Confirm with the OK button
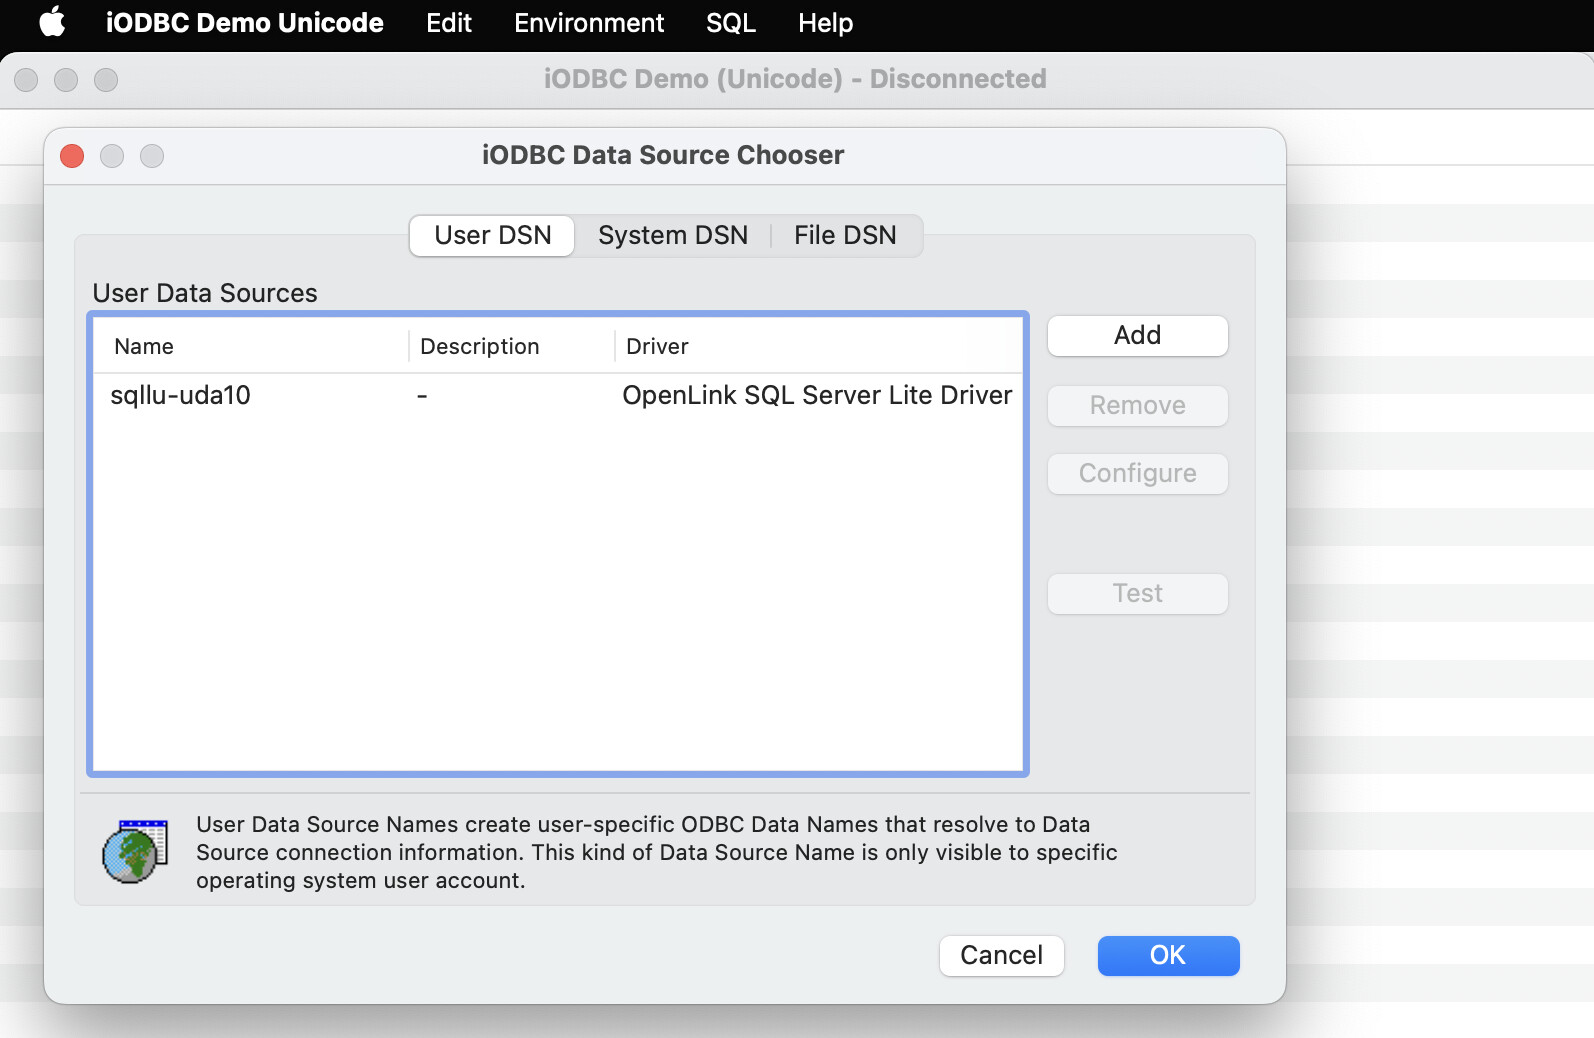The image size is (1594, 1038). (1168, 955)
